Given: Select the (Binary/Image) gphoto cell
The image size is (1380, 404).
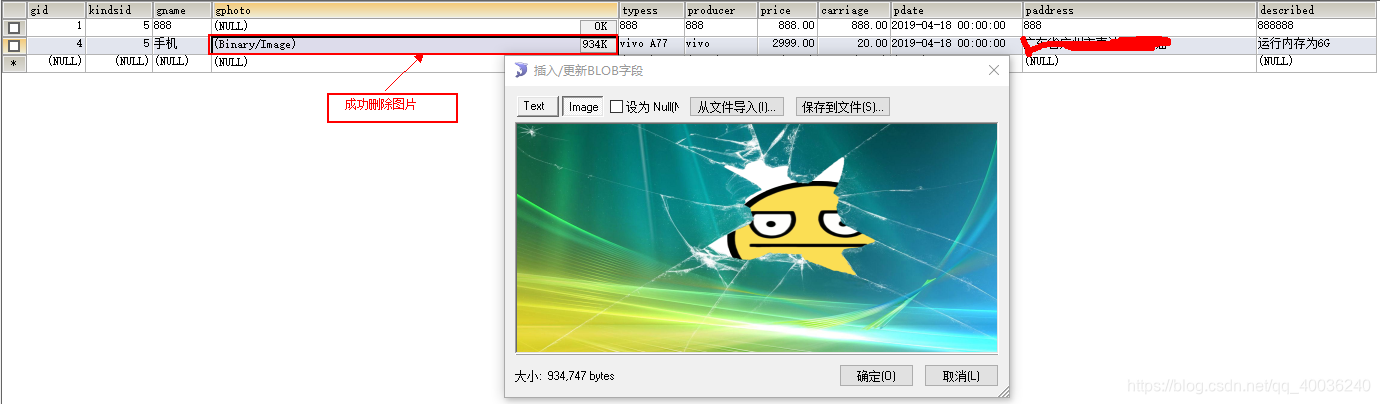Looking at the screenshot, I should pyautogui.click(x=395, y=44).
